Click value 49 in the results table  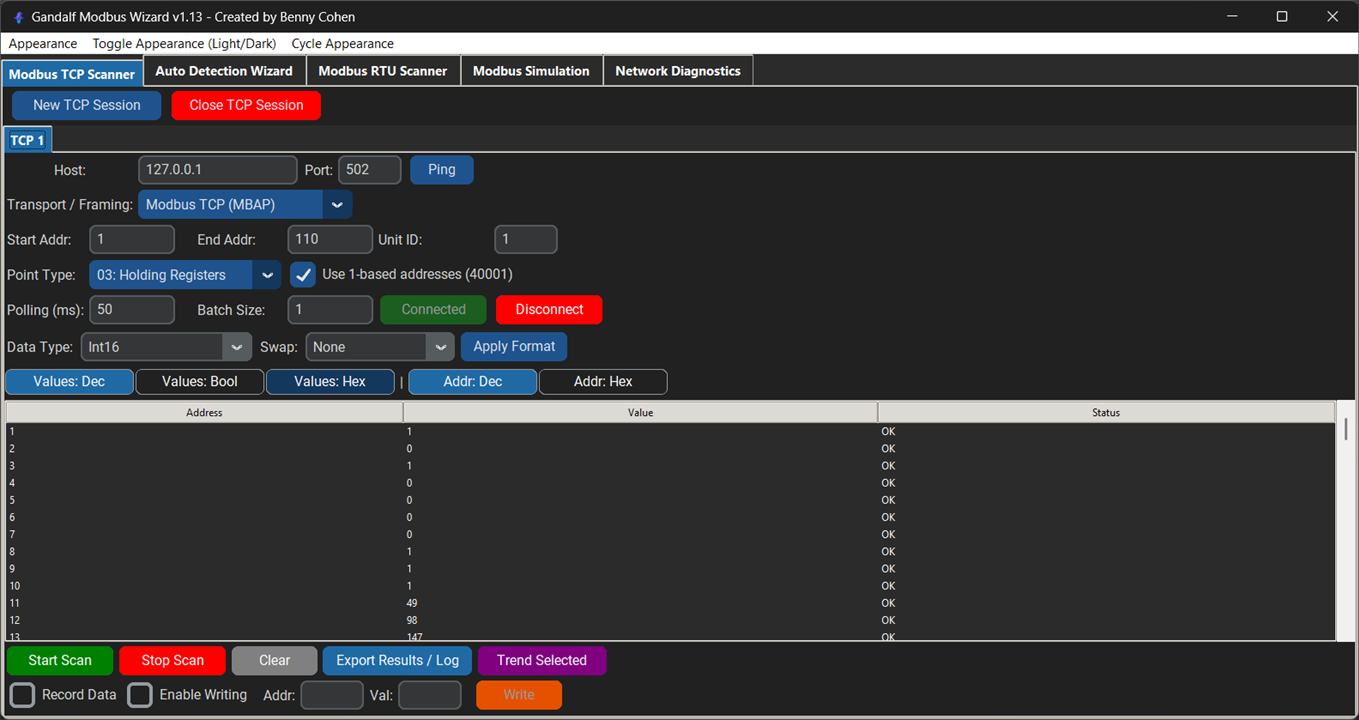pyautogui.click(x=412, y=603)
